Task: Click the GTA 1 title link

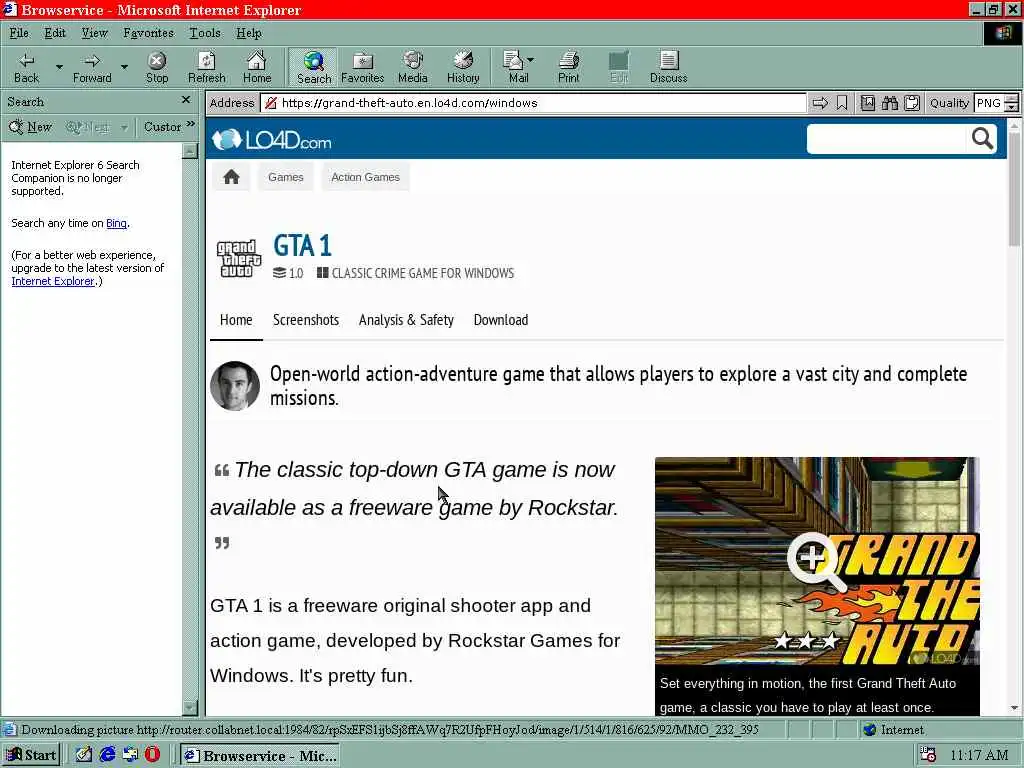Action: (302, 246)
